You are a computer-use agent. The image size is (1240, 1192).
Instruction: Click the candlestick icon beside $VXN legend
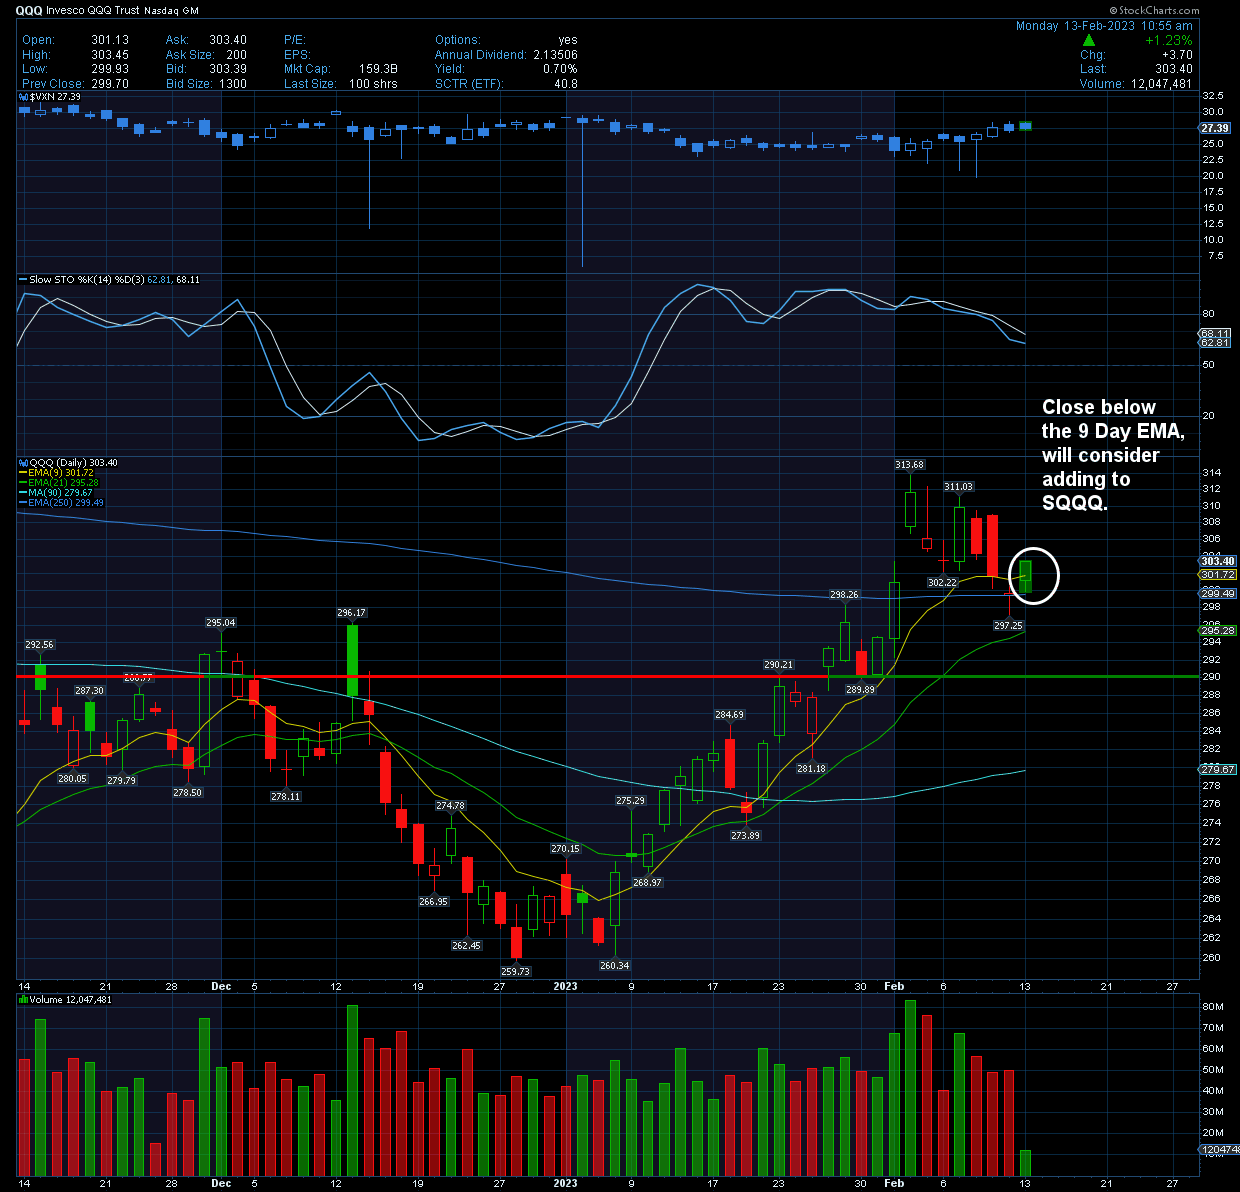23,97
